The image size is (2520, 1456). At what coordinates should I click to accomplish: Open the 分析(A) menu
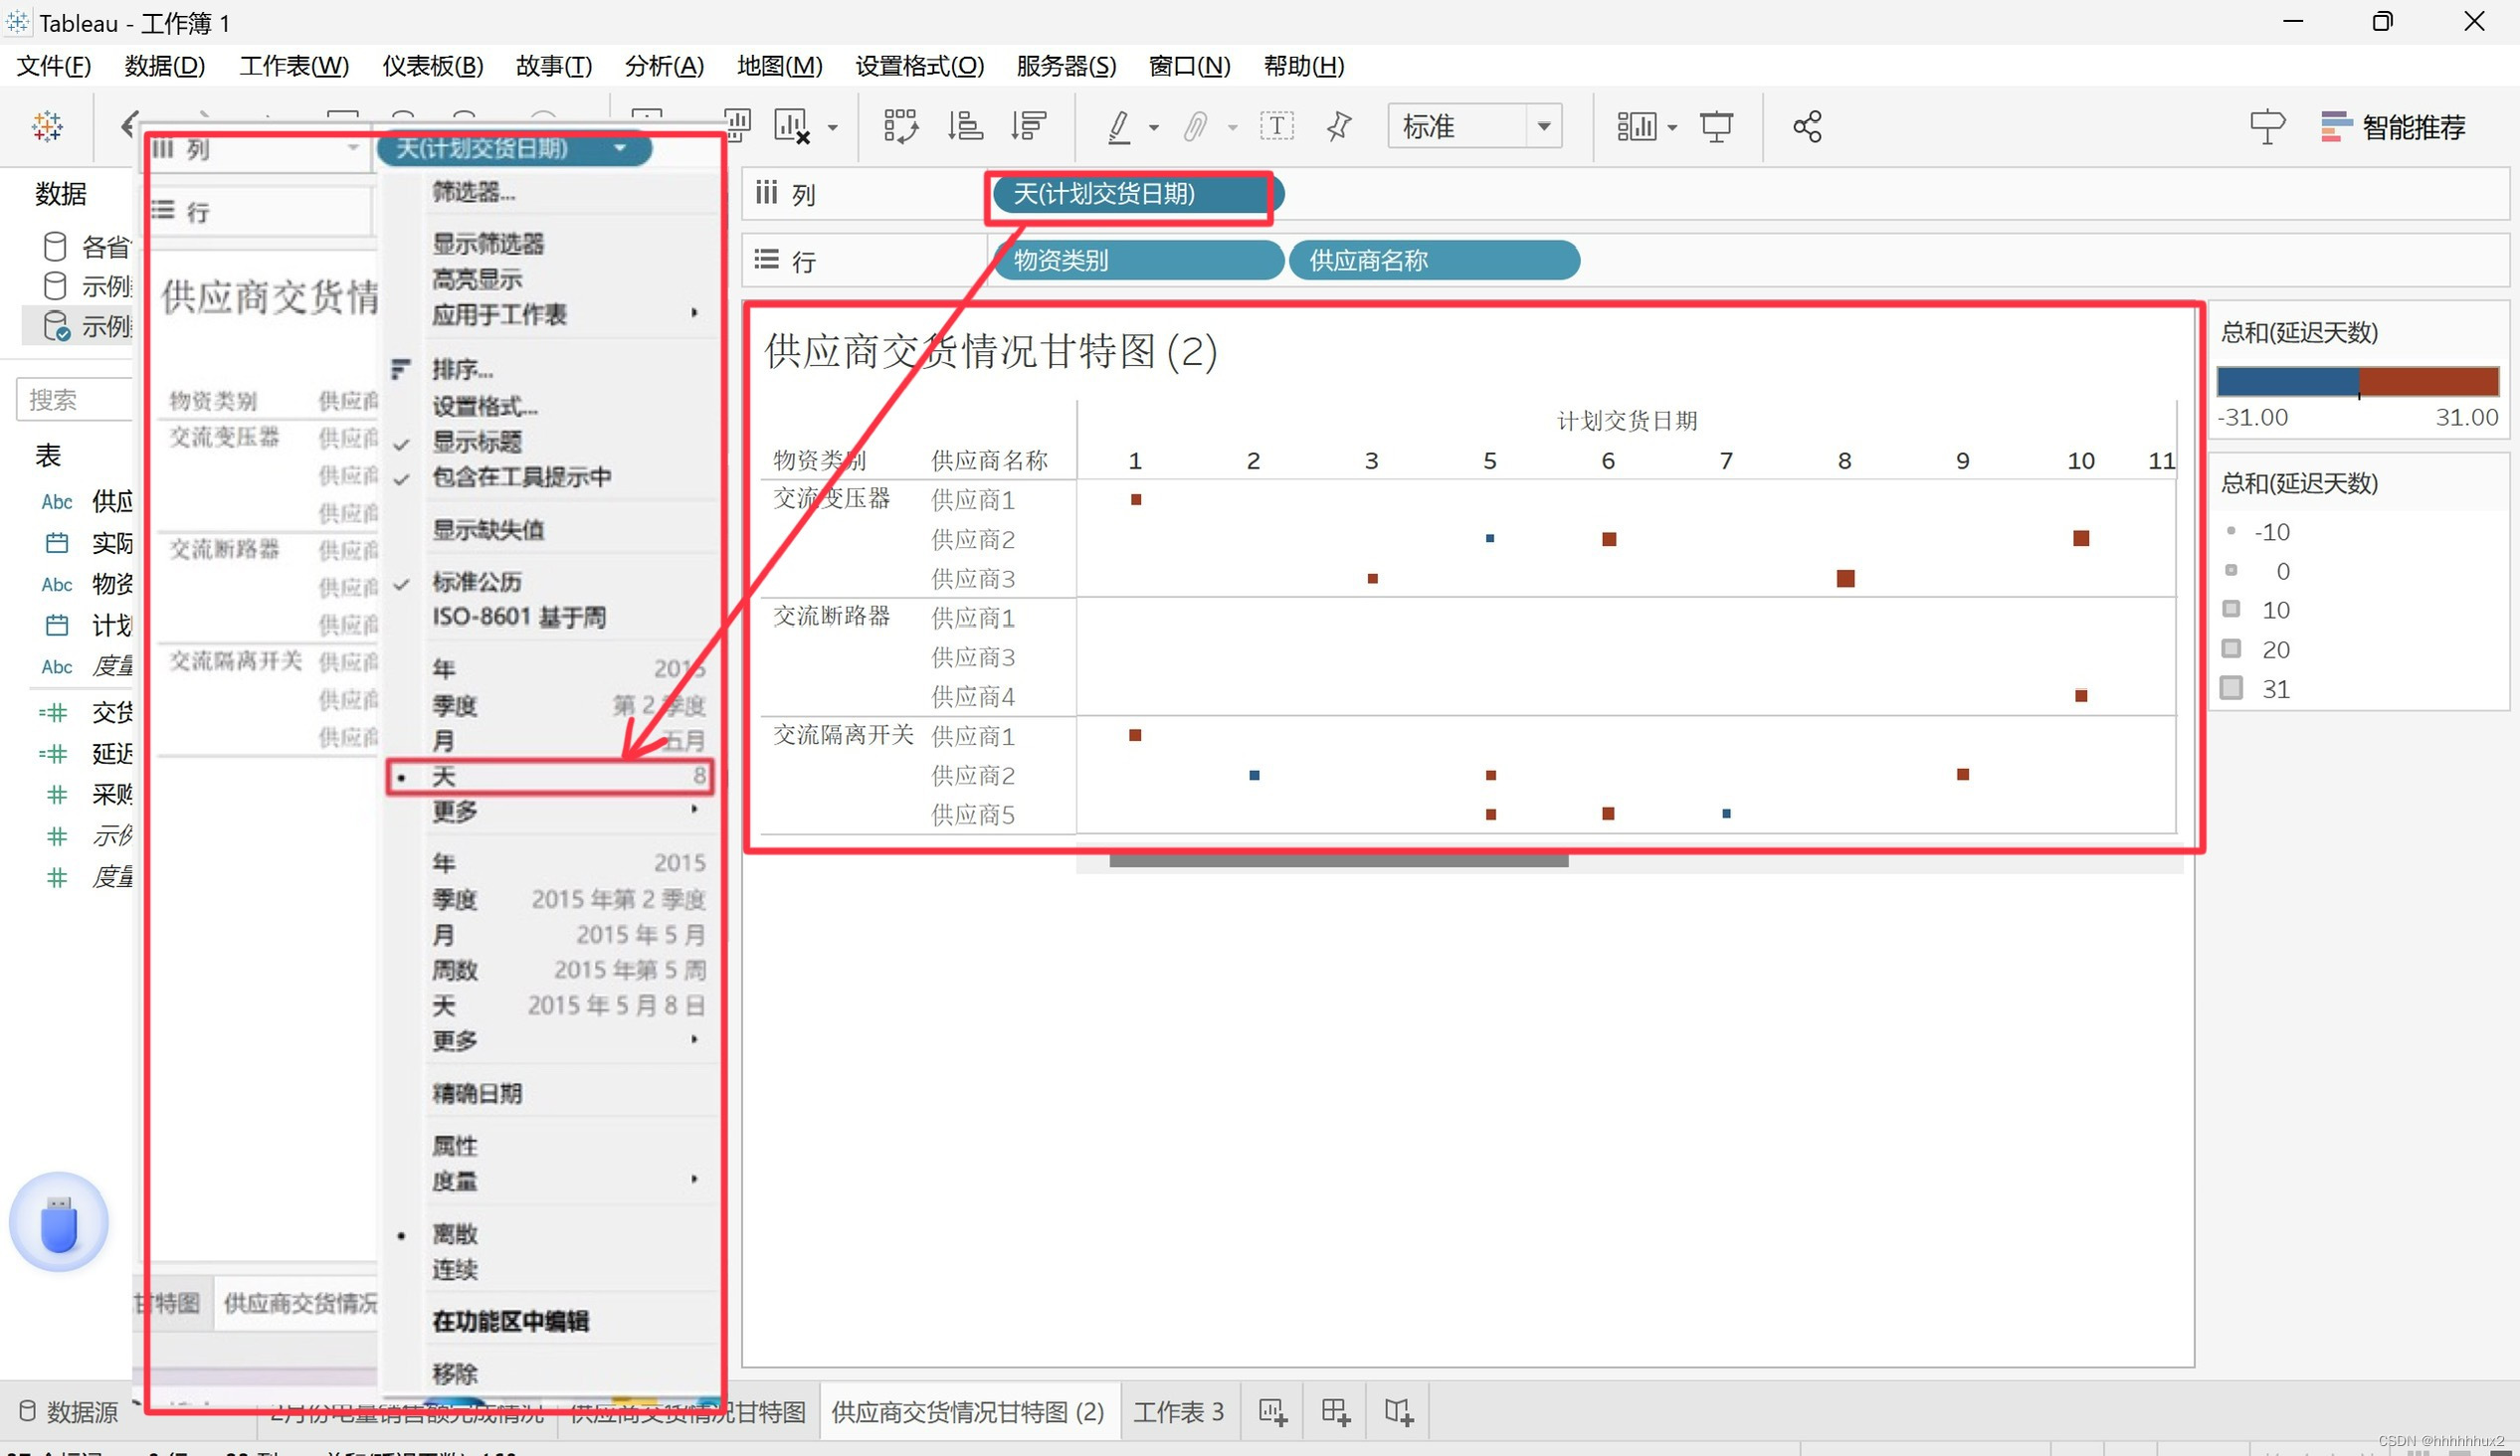click(x=664, y=66)
